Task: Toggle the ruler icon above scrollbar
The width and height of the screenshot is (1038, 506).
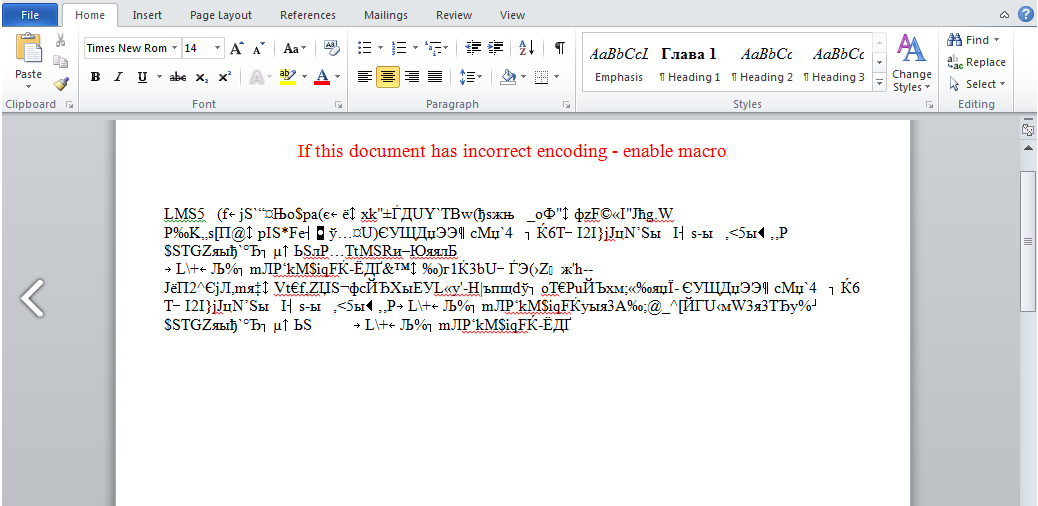Action: coord(1027,130)
